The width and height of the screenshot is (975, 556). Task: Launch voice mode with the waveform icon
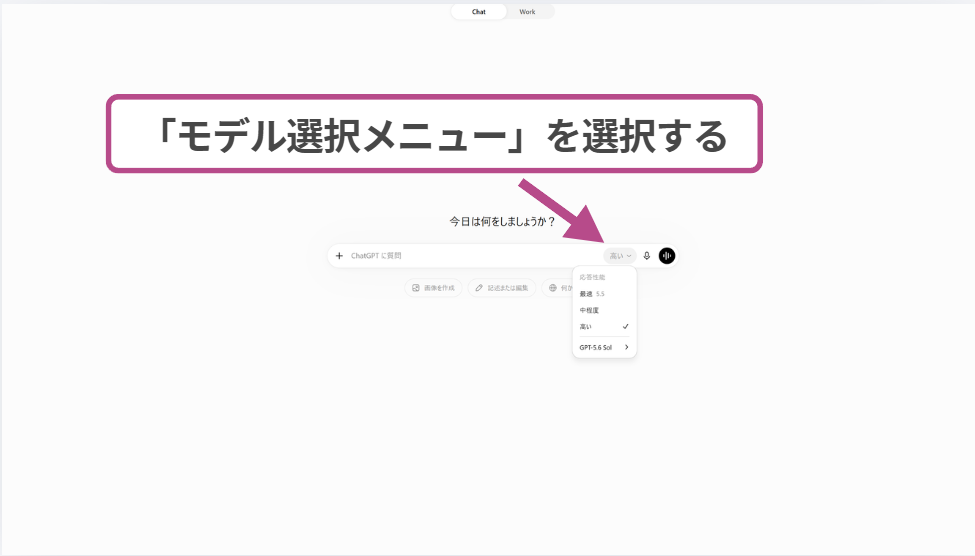tap(667, 256)
